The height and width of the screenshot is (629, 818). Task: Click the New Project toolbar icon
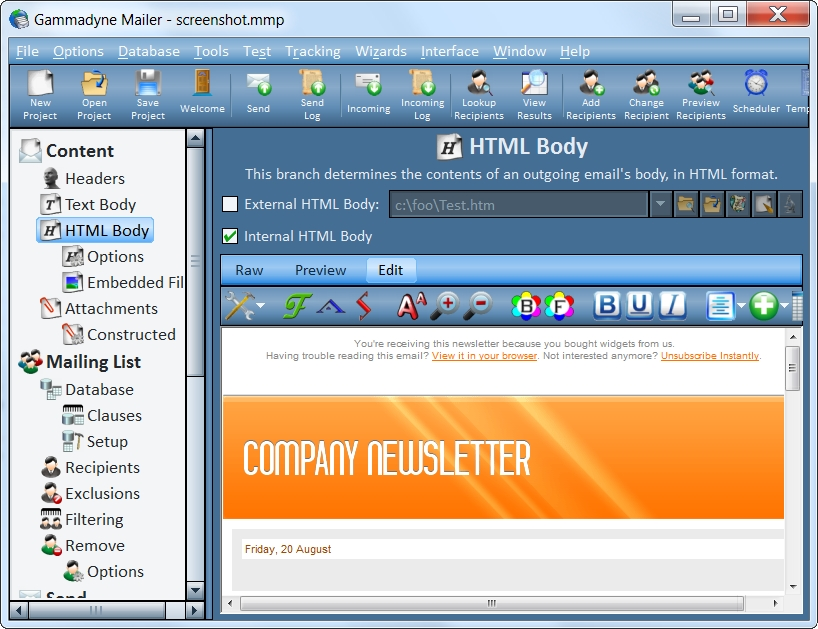40,95
